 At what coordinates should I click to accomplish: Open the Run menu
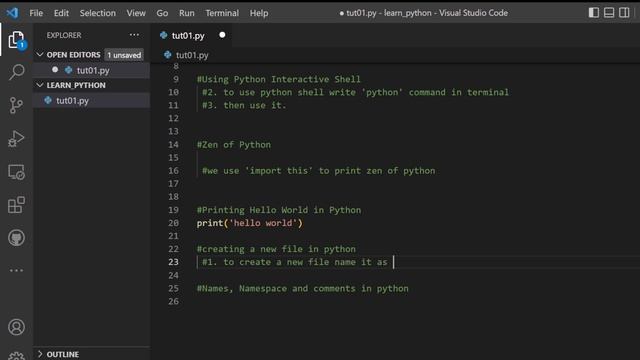point(187,13)
